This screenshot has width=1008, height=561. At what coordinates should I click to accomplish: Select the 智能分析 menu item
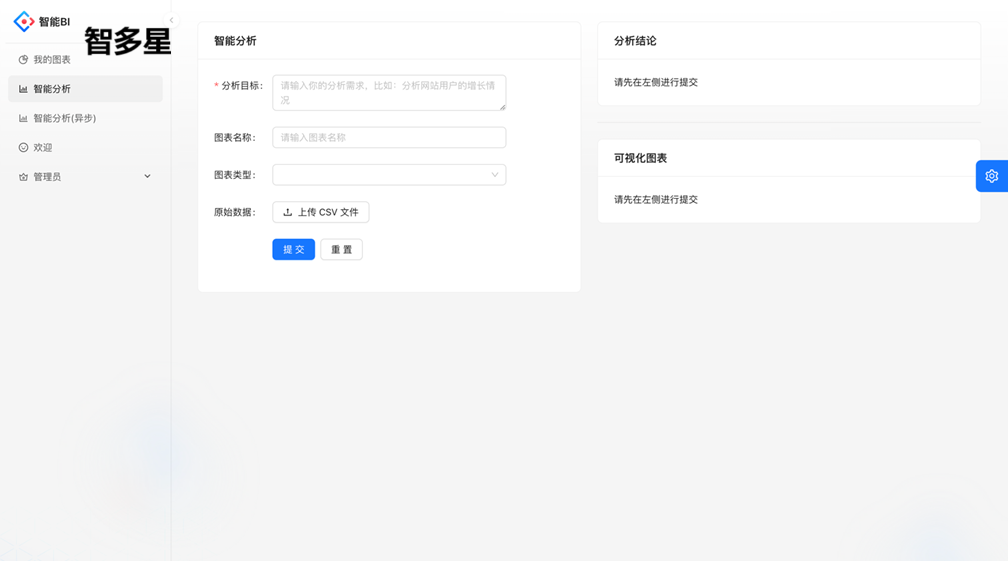pyautogui.click(x=86, y=89)
